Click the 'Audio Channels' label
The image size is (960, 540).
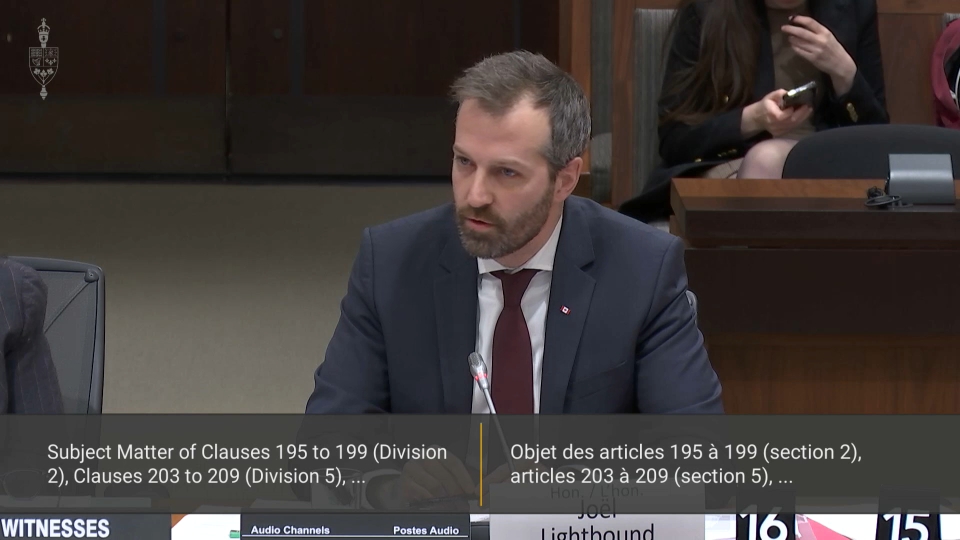click(x=290, y=530)
